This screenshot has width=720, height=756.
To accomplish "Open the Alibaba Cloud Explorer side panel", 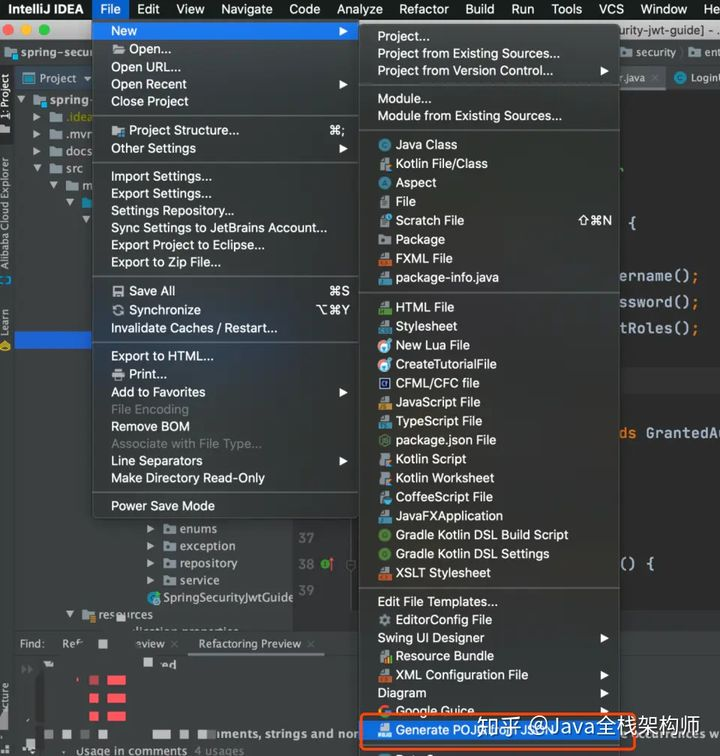I will pos(5,213).
